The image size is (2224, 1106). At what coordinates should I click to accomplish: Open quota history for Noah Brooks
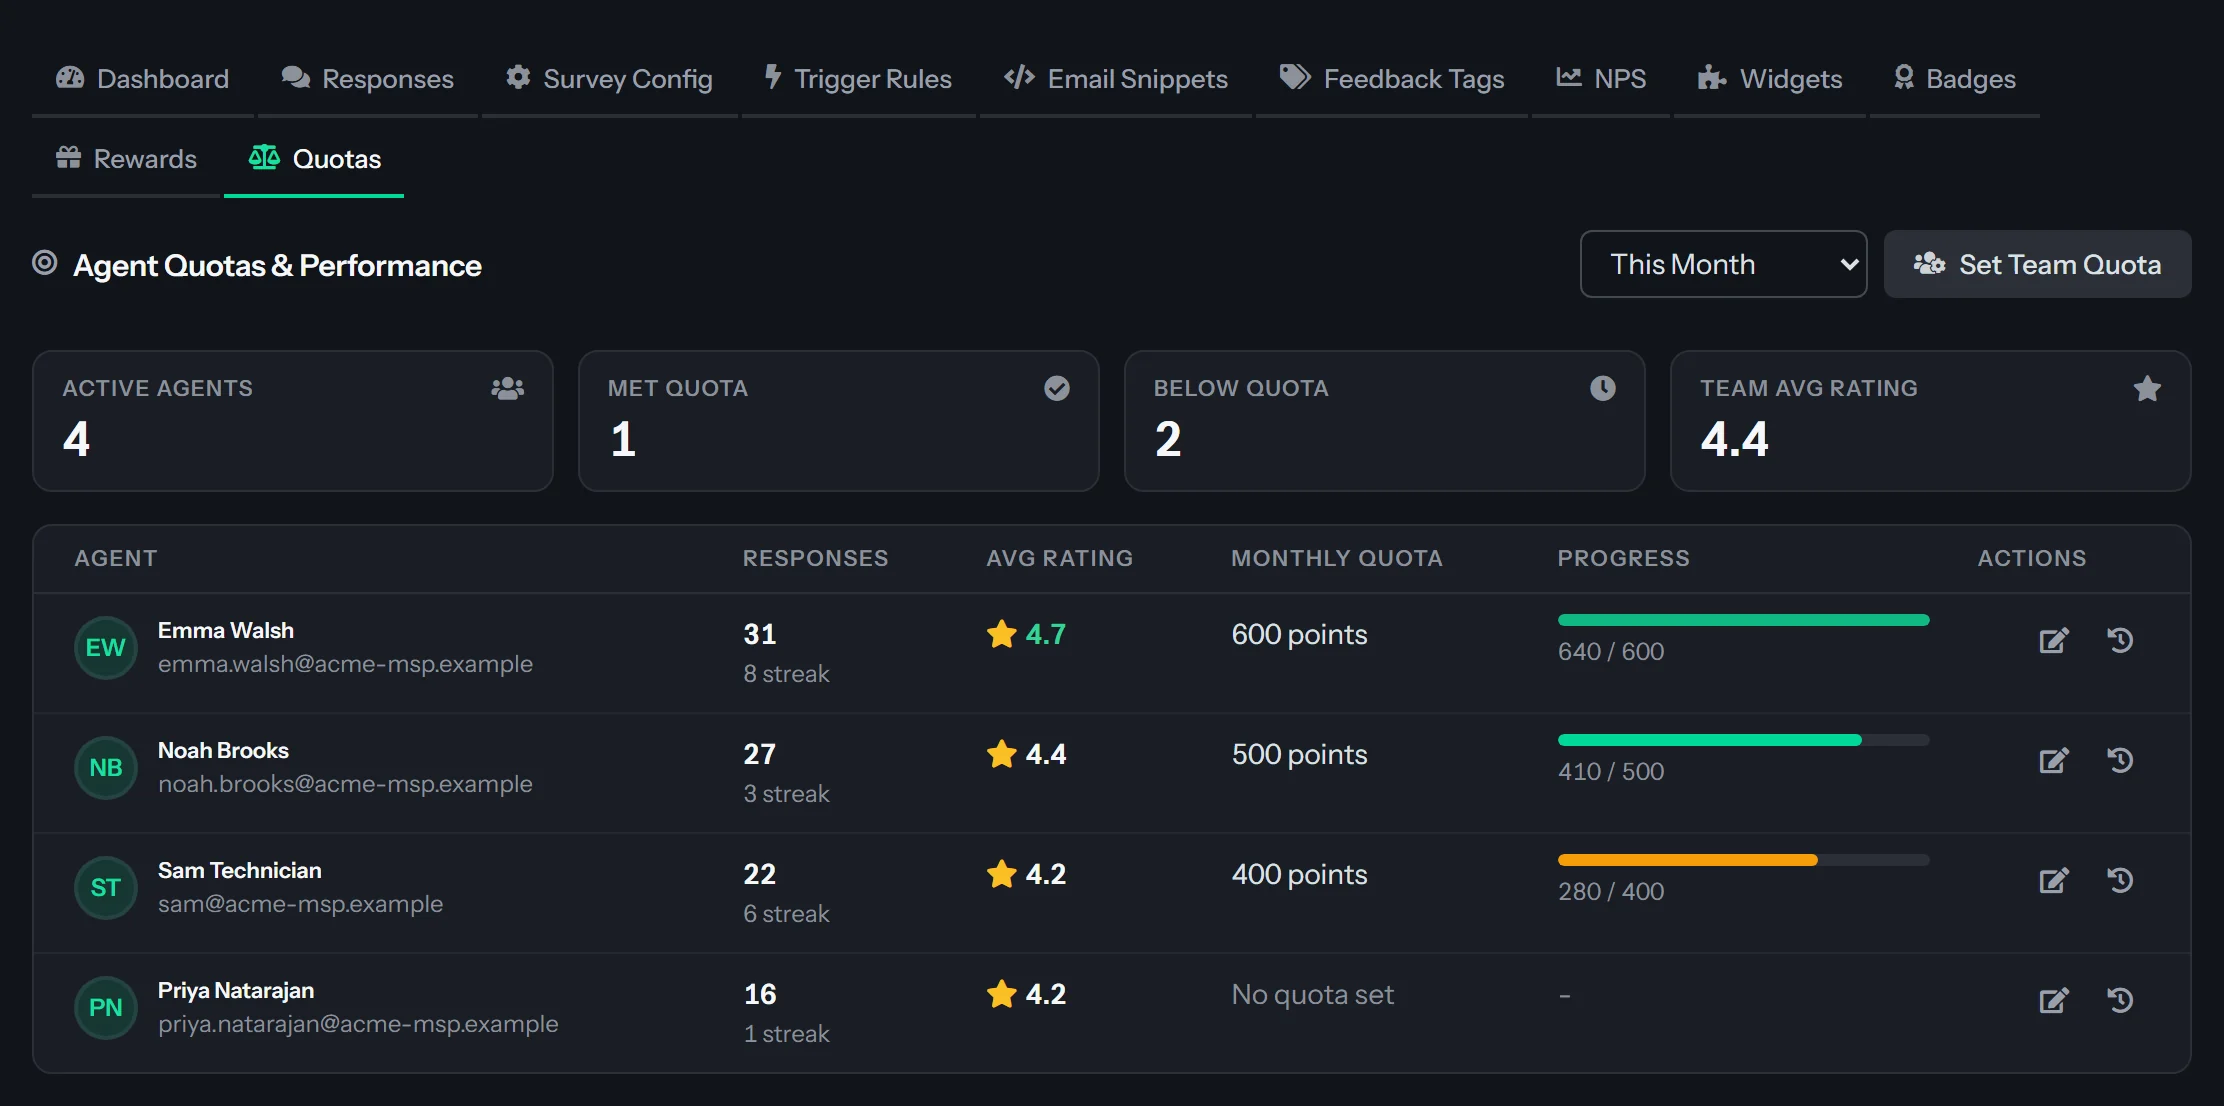click(2120, 760)
